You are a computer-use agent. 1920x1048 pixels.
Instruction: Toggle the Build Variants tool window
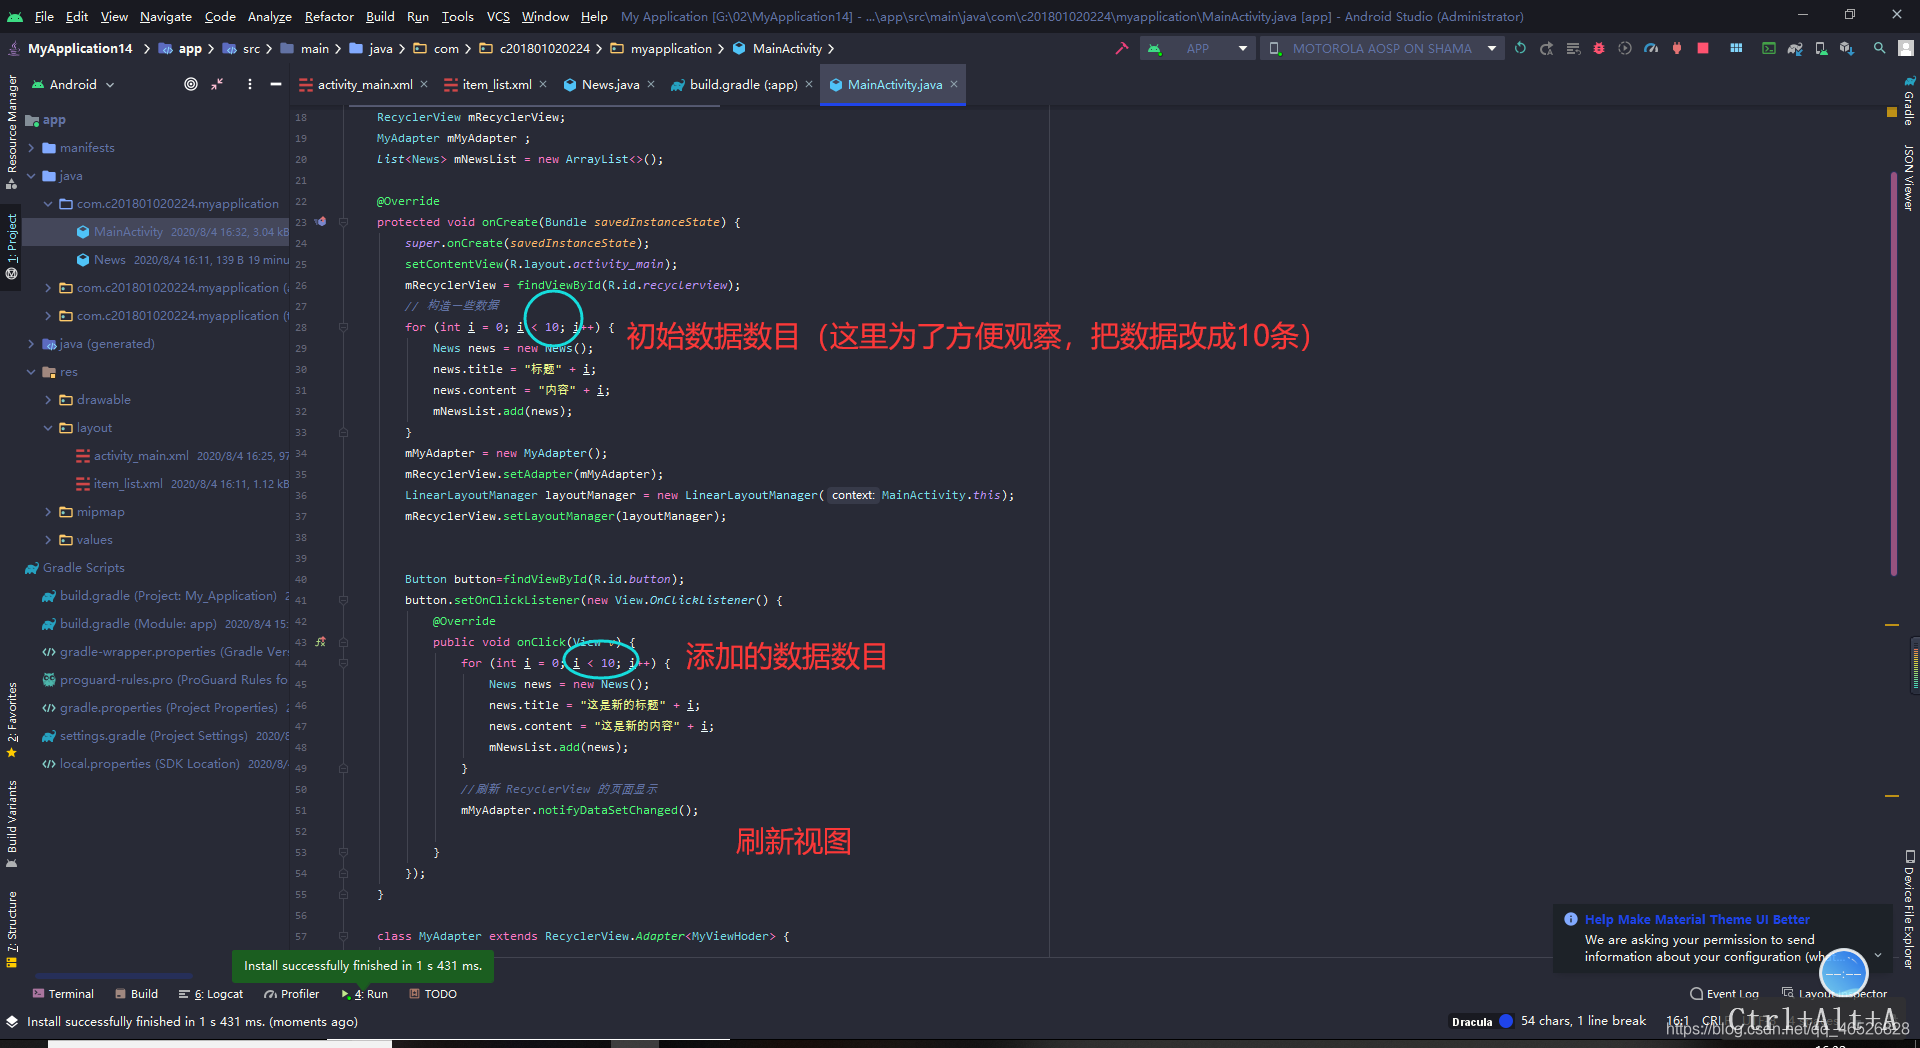tap(11, 824)
